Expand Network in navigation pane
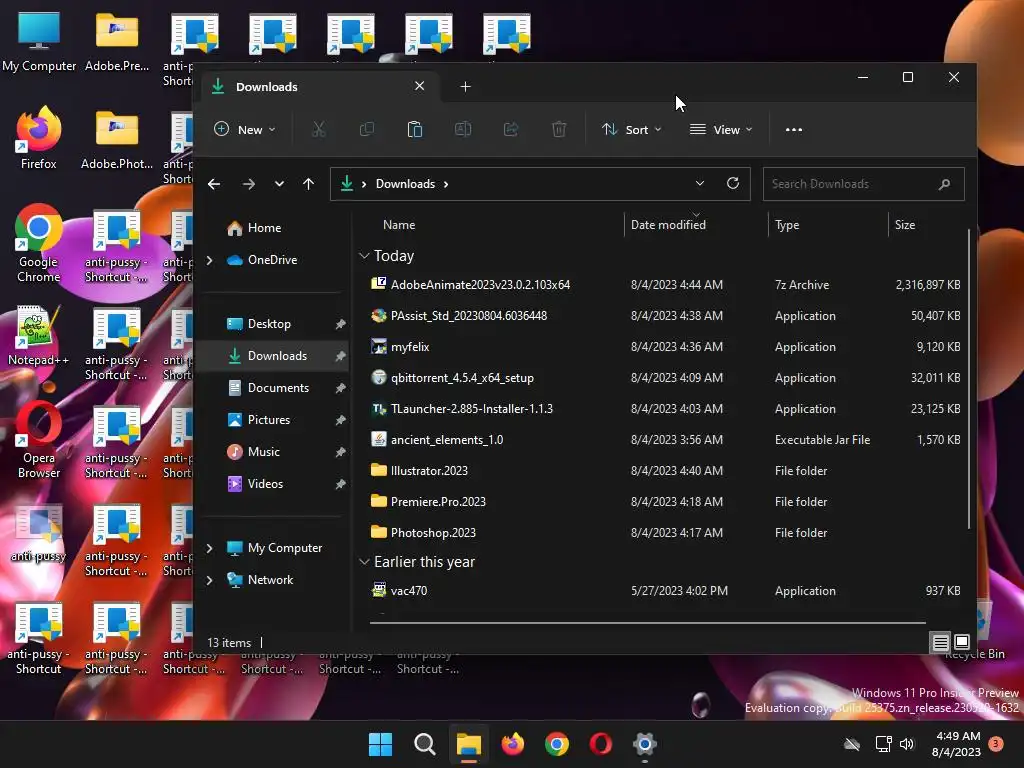Screen dimensions: 1024x768 tap(209, 580)
